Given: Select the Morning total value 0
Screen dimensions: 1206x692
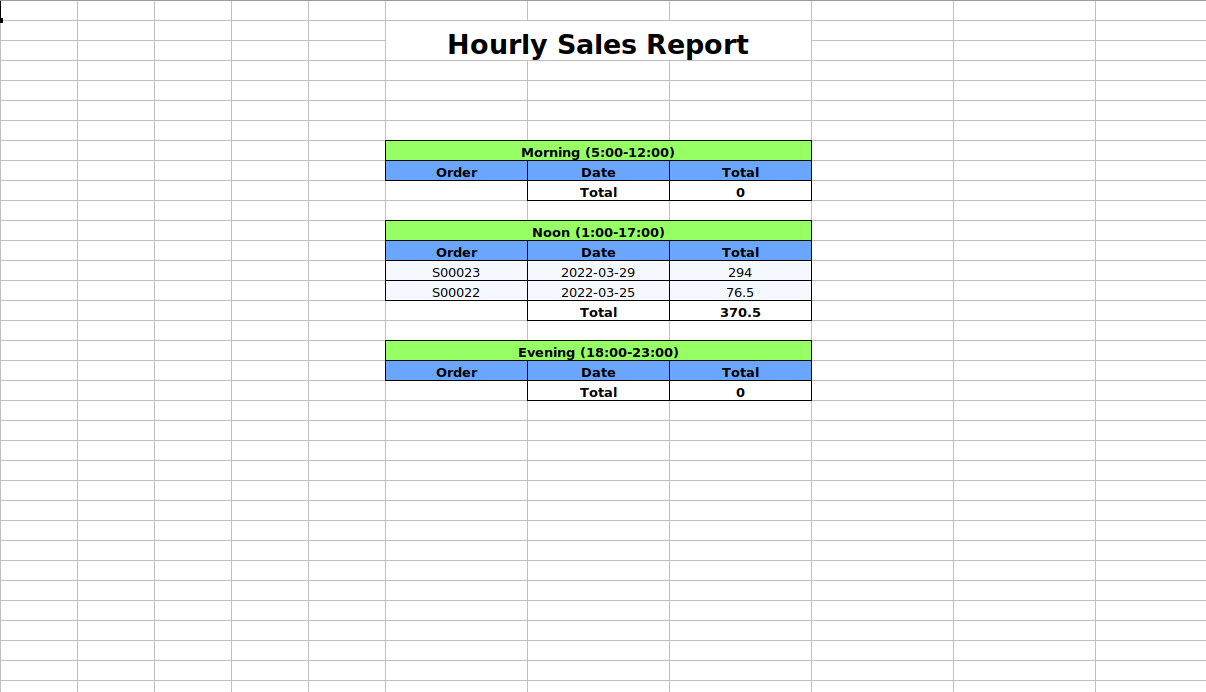Looking at the screenshot, I should [740, 192].
